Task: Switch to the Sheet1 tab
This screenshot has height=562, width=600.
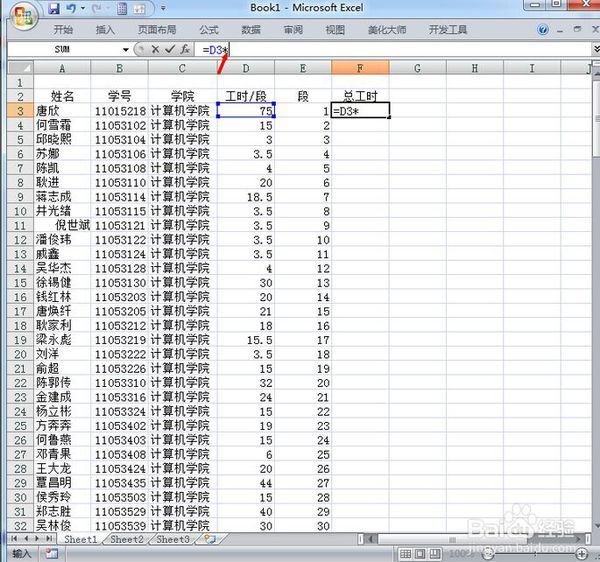Action: click(x=80, y=539)
